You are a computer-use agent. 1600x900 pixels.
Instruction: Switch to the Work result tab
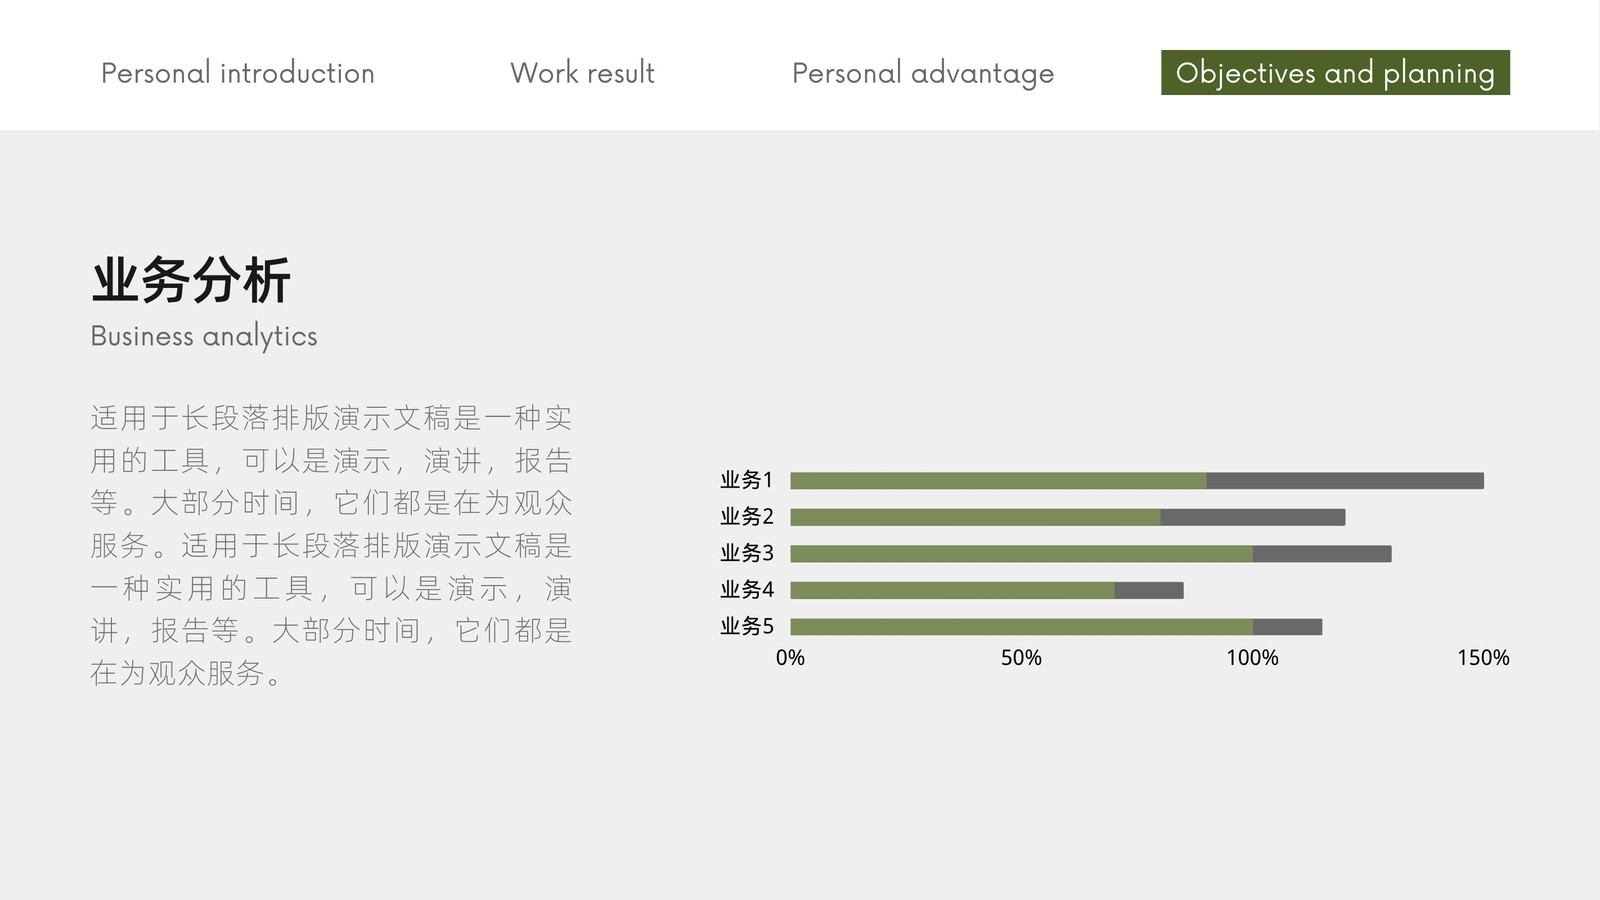pyautogui.click(x=582, y=73)
